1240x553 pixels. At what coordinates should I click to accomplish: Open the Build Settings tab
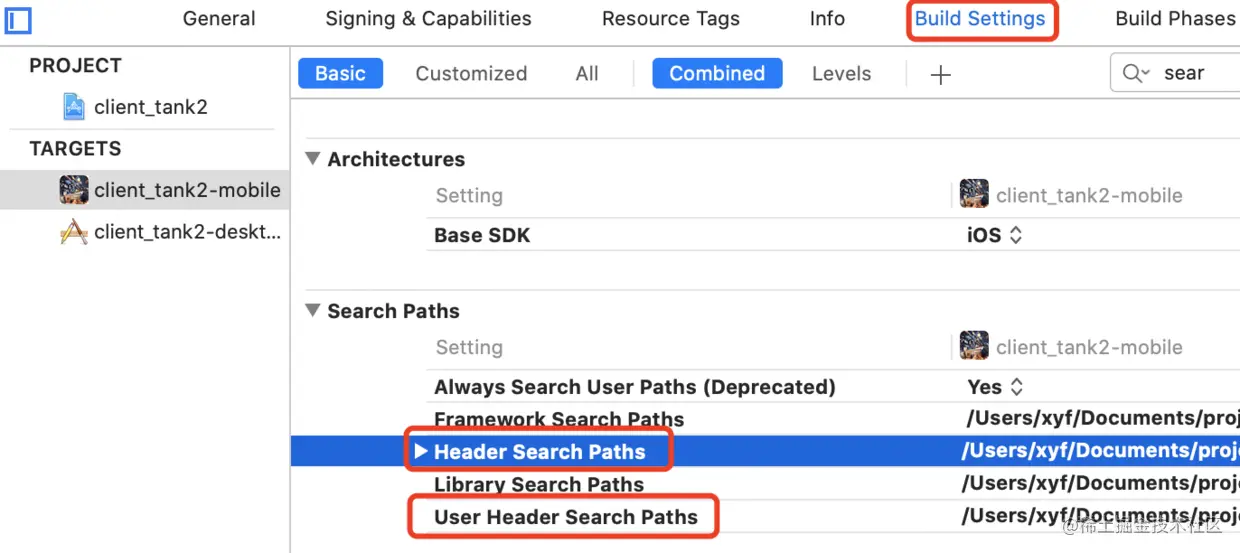point(980,19)
